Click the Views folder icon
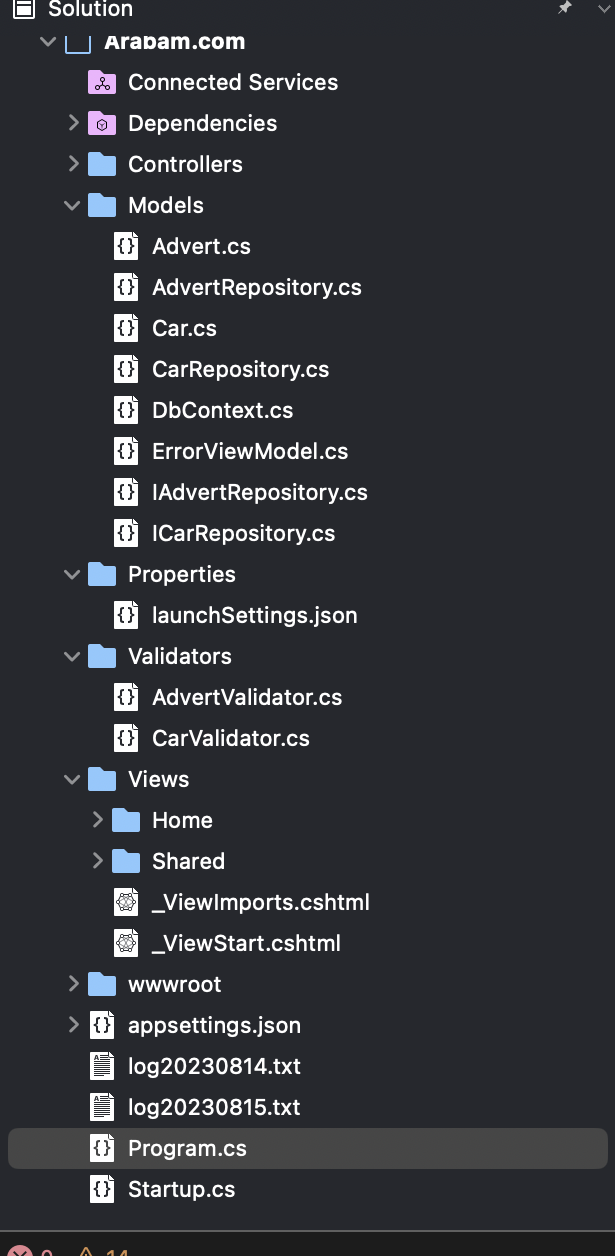615x1256 pixels. tap(102, 779)
